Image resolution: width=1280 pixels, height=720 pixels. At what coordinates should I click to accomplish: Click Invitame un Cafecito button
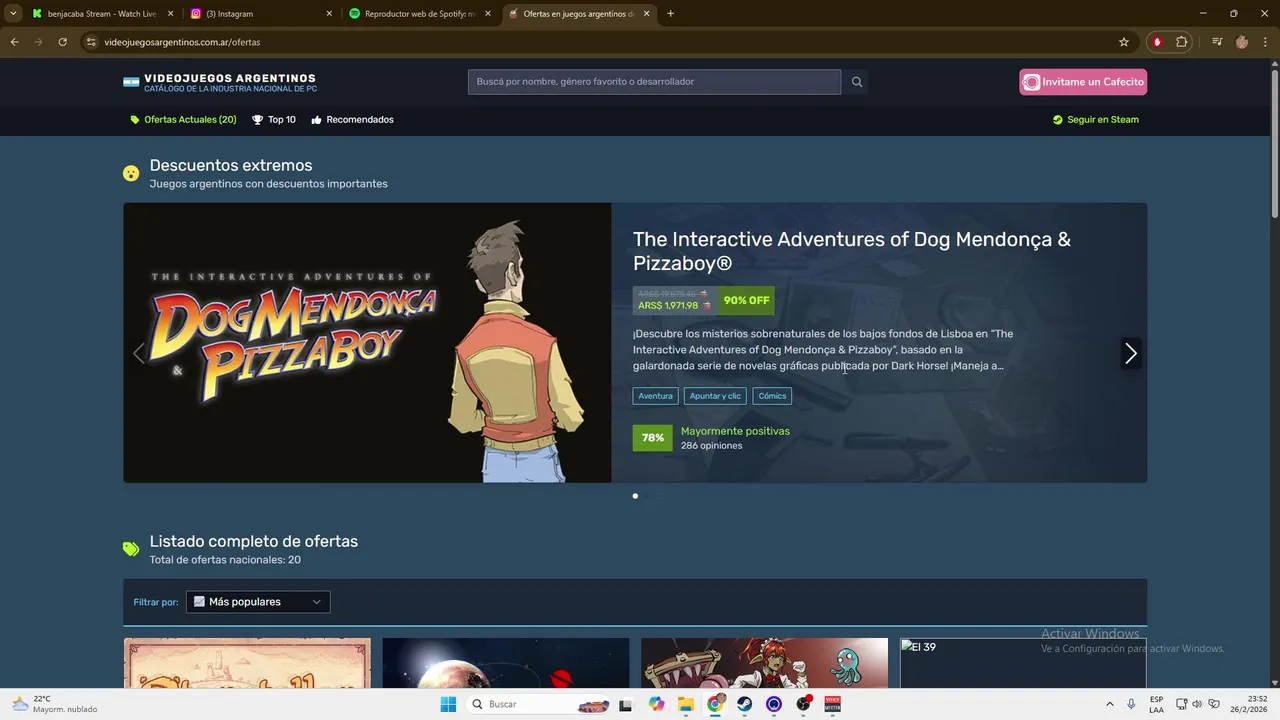pos(1083,82)
